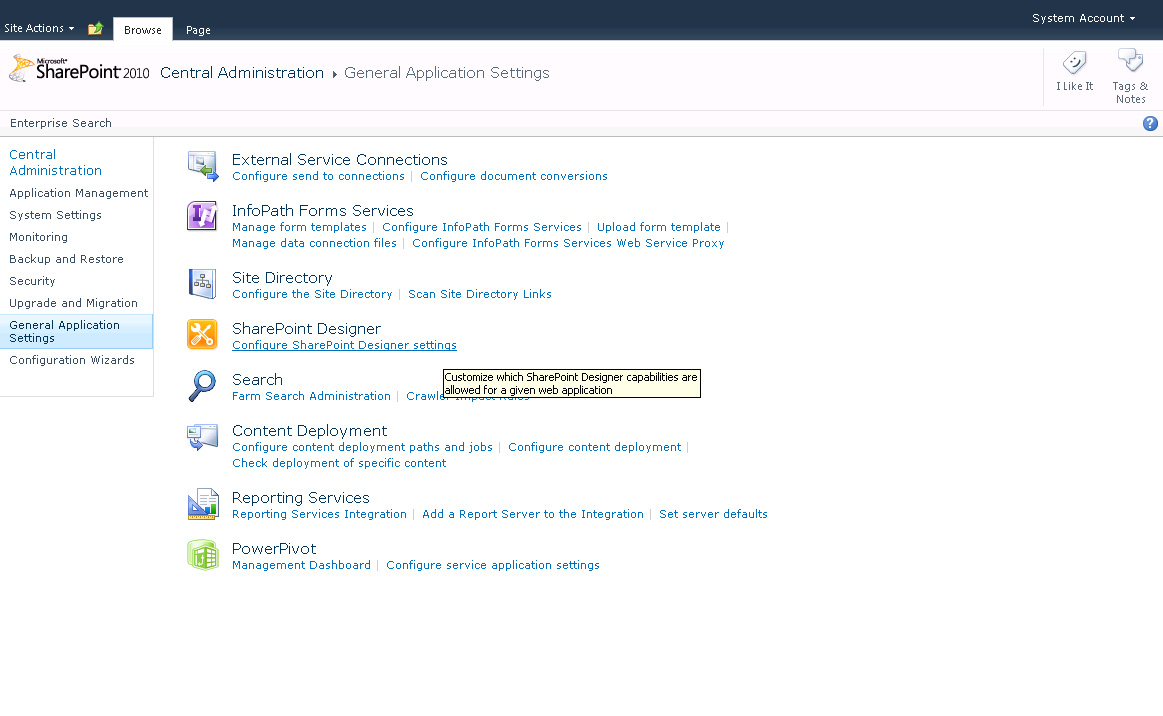The image size is (1163, 716).
Task: Go to Central Administration in sidebar
Action: (55, 162)
